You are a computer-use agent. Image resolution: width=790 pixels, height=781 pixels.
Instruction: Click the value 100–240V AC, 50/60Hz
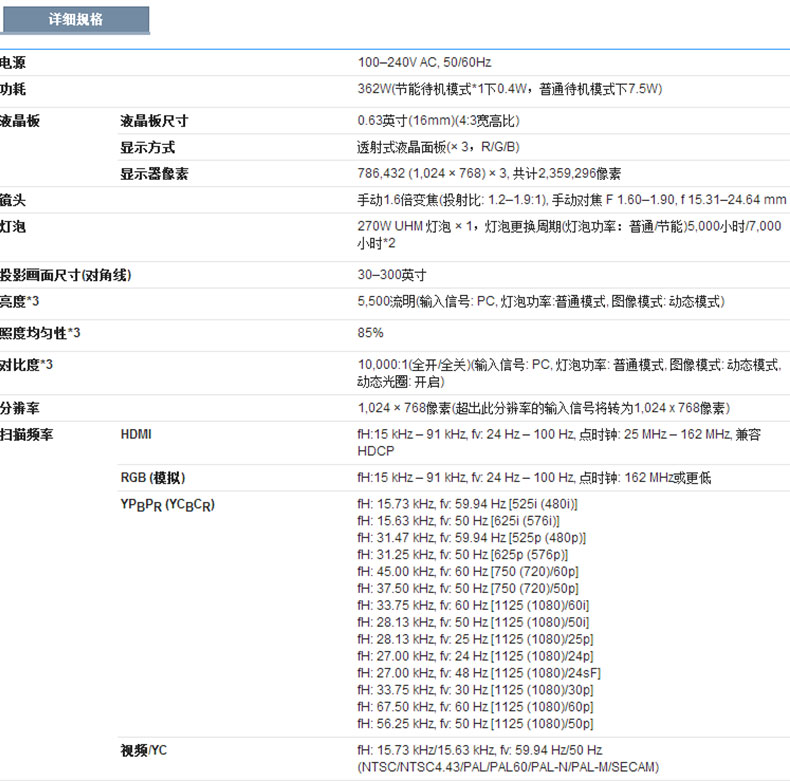point(424,62)
